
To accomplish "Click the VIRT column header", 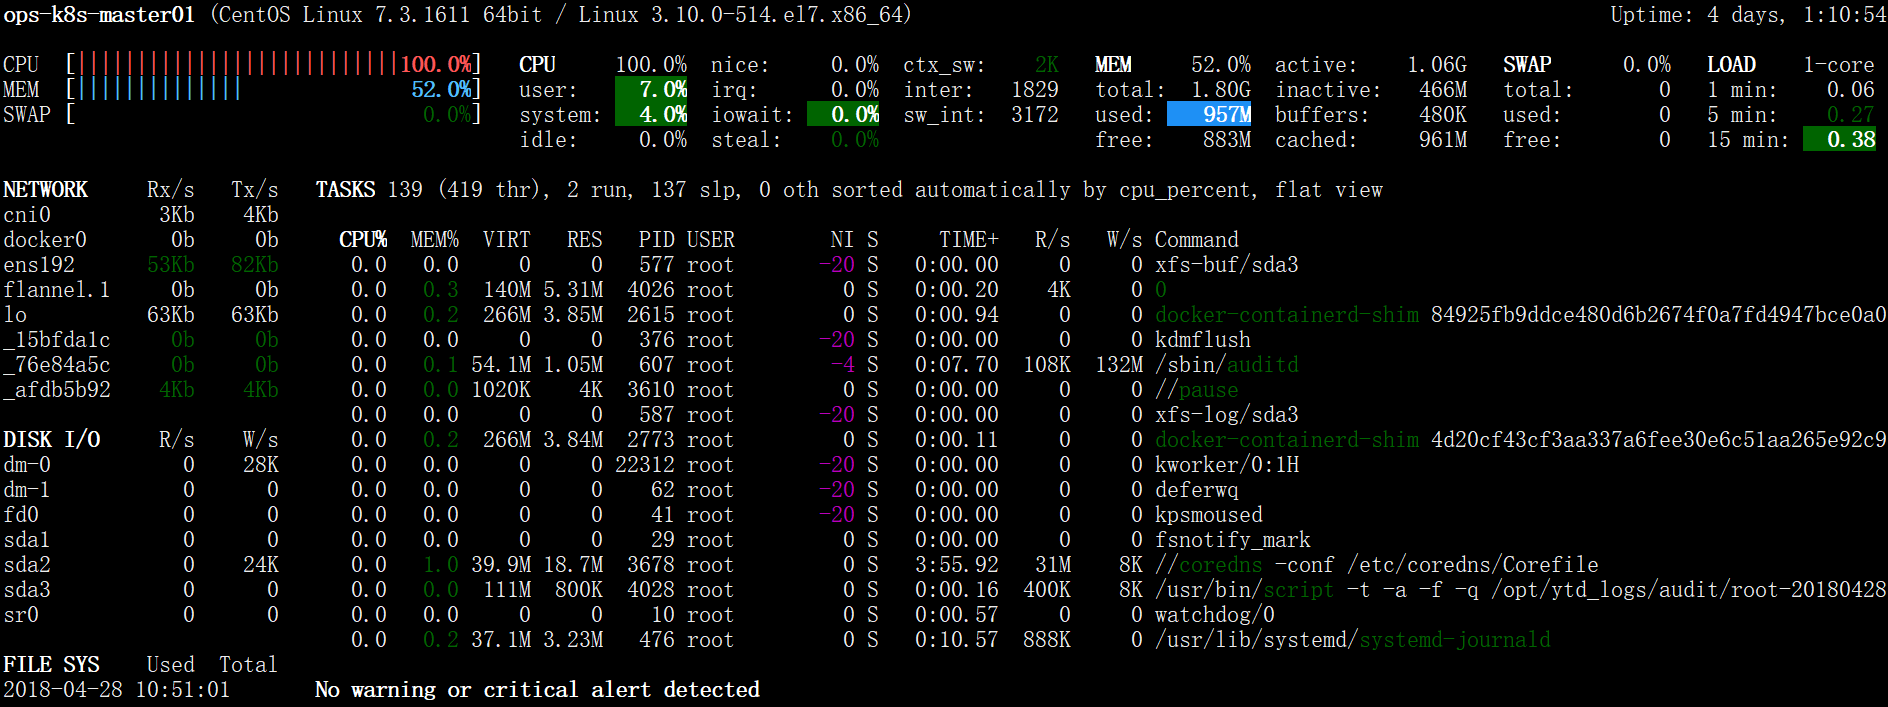I will (507, 240).
